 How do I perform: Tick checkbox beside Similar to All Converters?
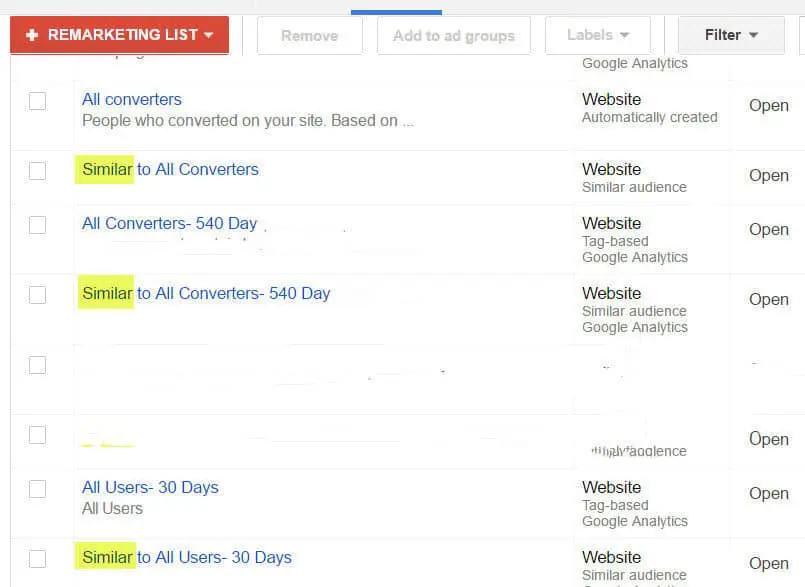click(x=37, y=171)
